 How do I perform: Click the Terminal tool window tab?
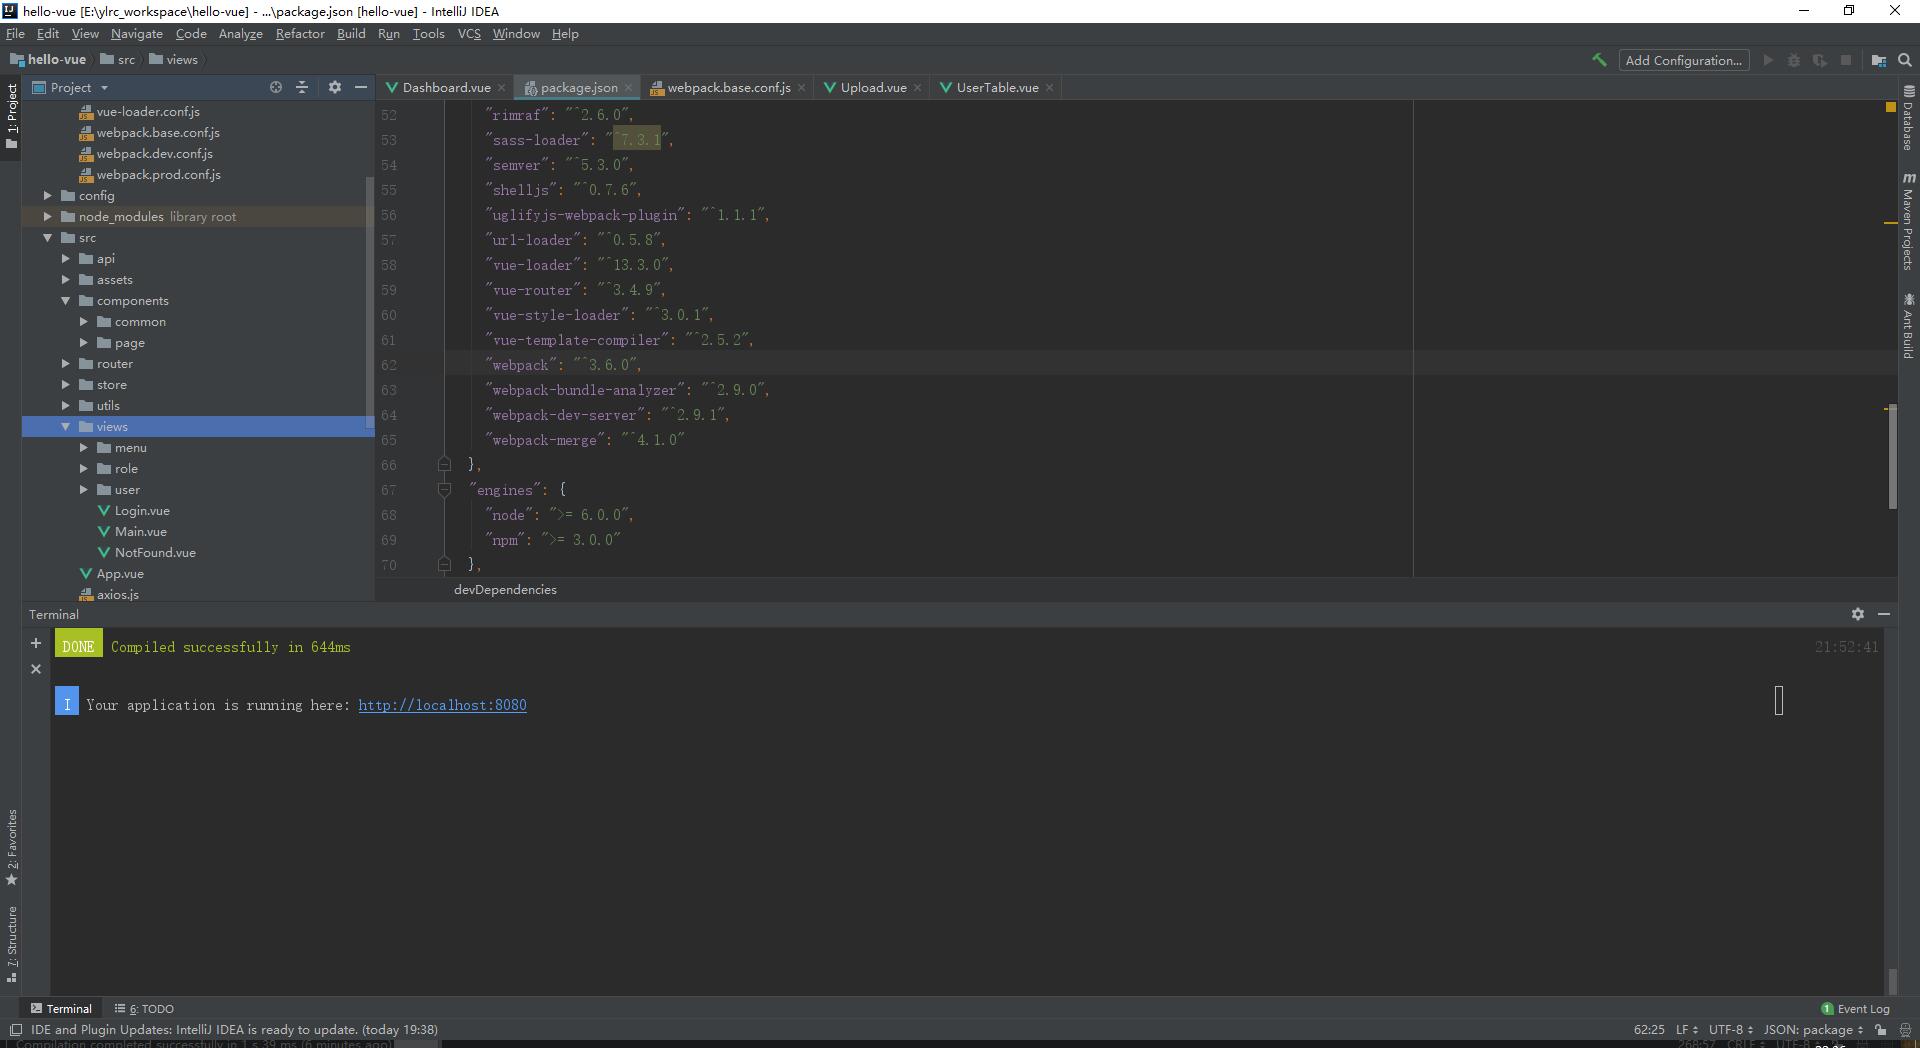pyautogui.click(x=61, y=1008)
